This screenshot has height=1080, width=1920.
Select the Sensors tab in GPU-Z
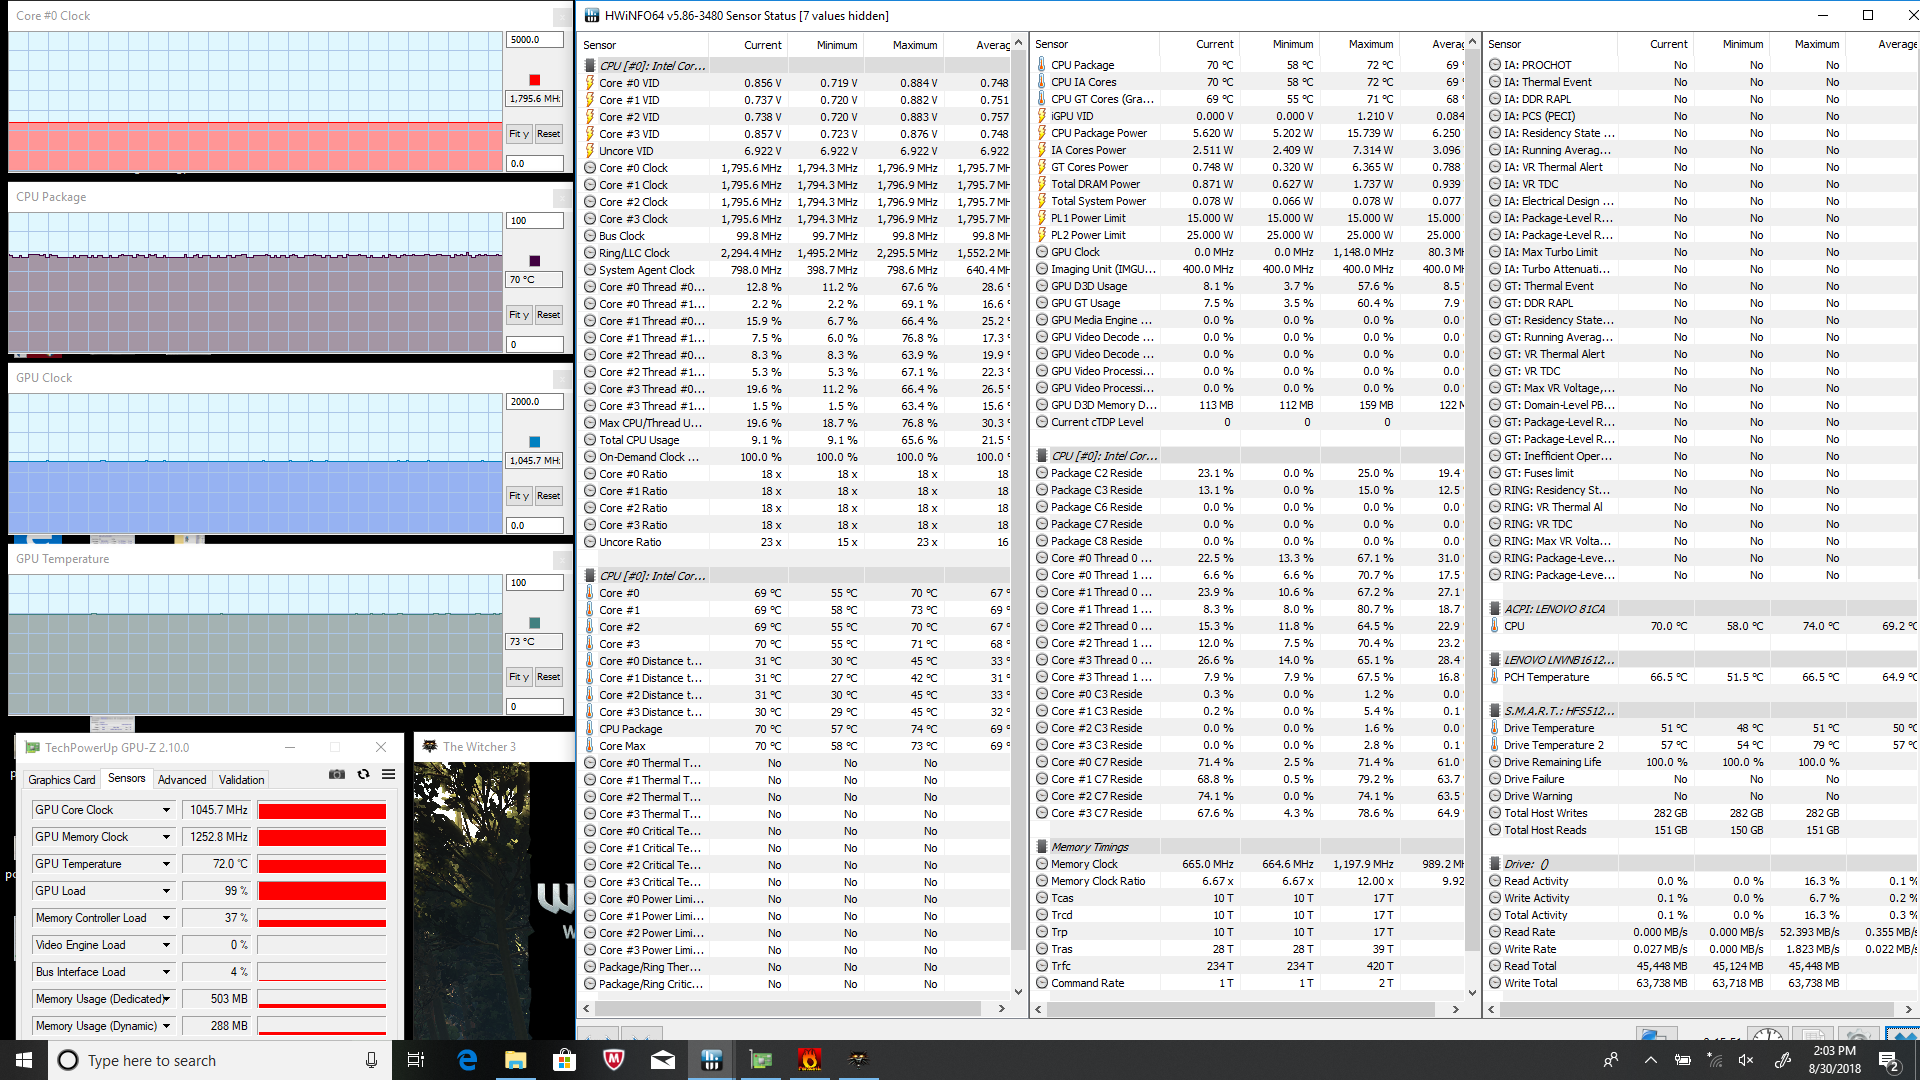(127, 778)
